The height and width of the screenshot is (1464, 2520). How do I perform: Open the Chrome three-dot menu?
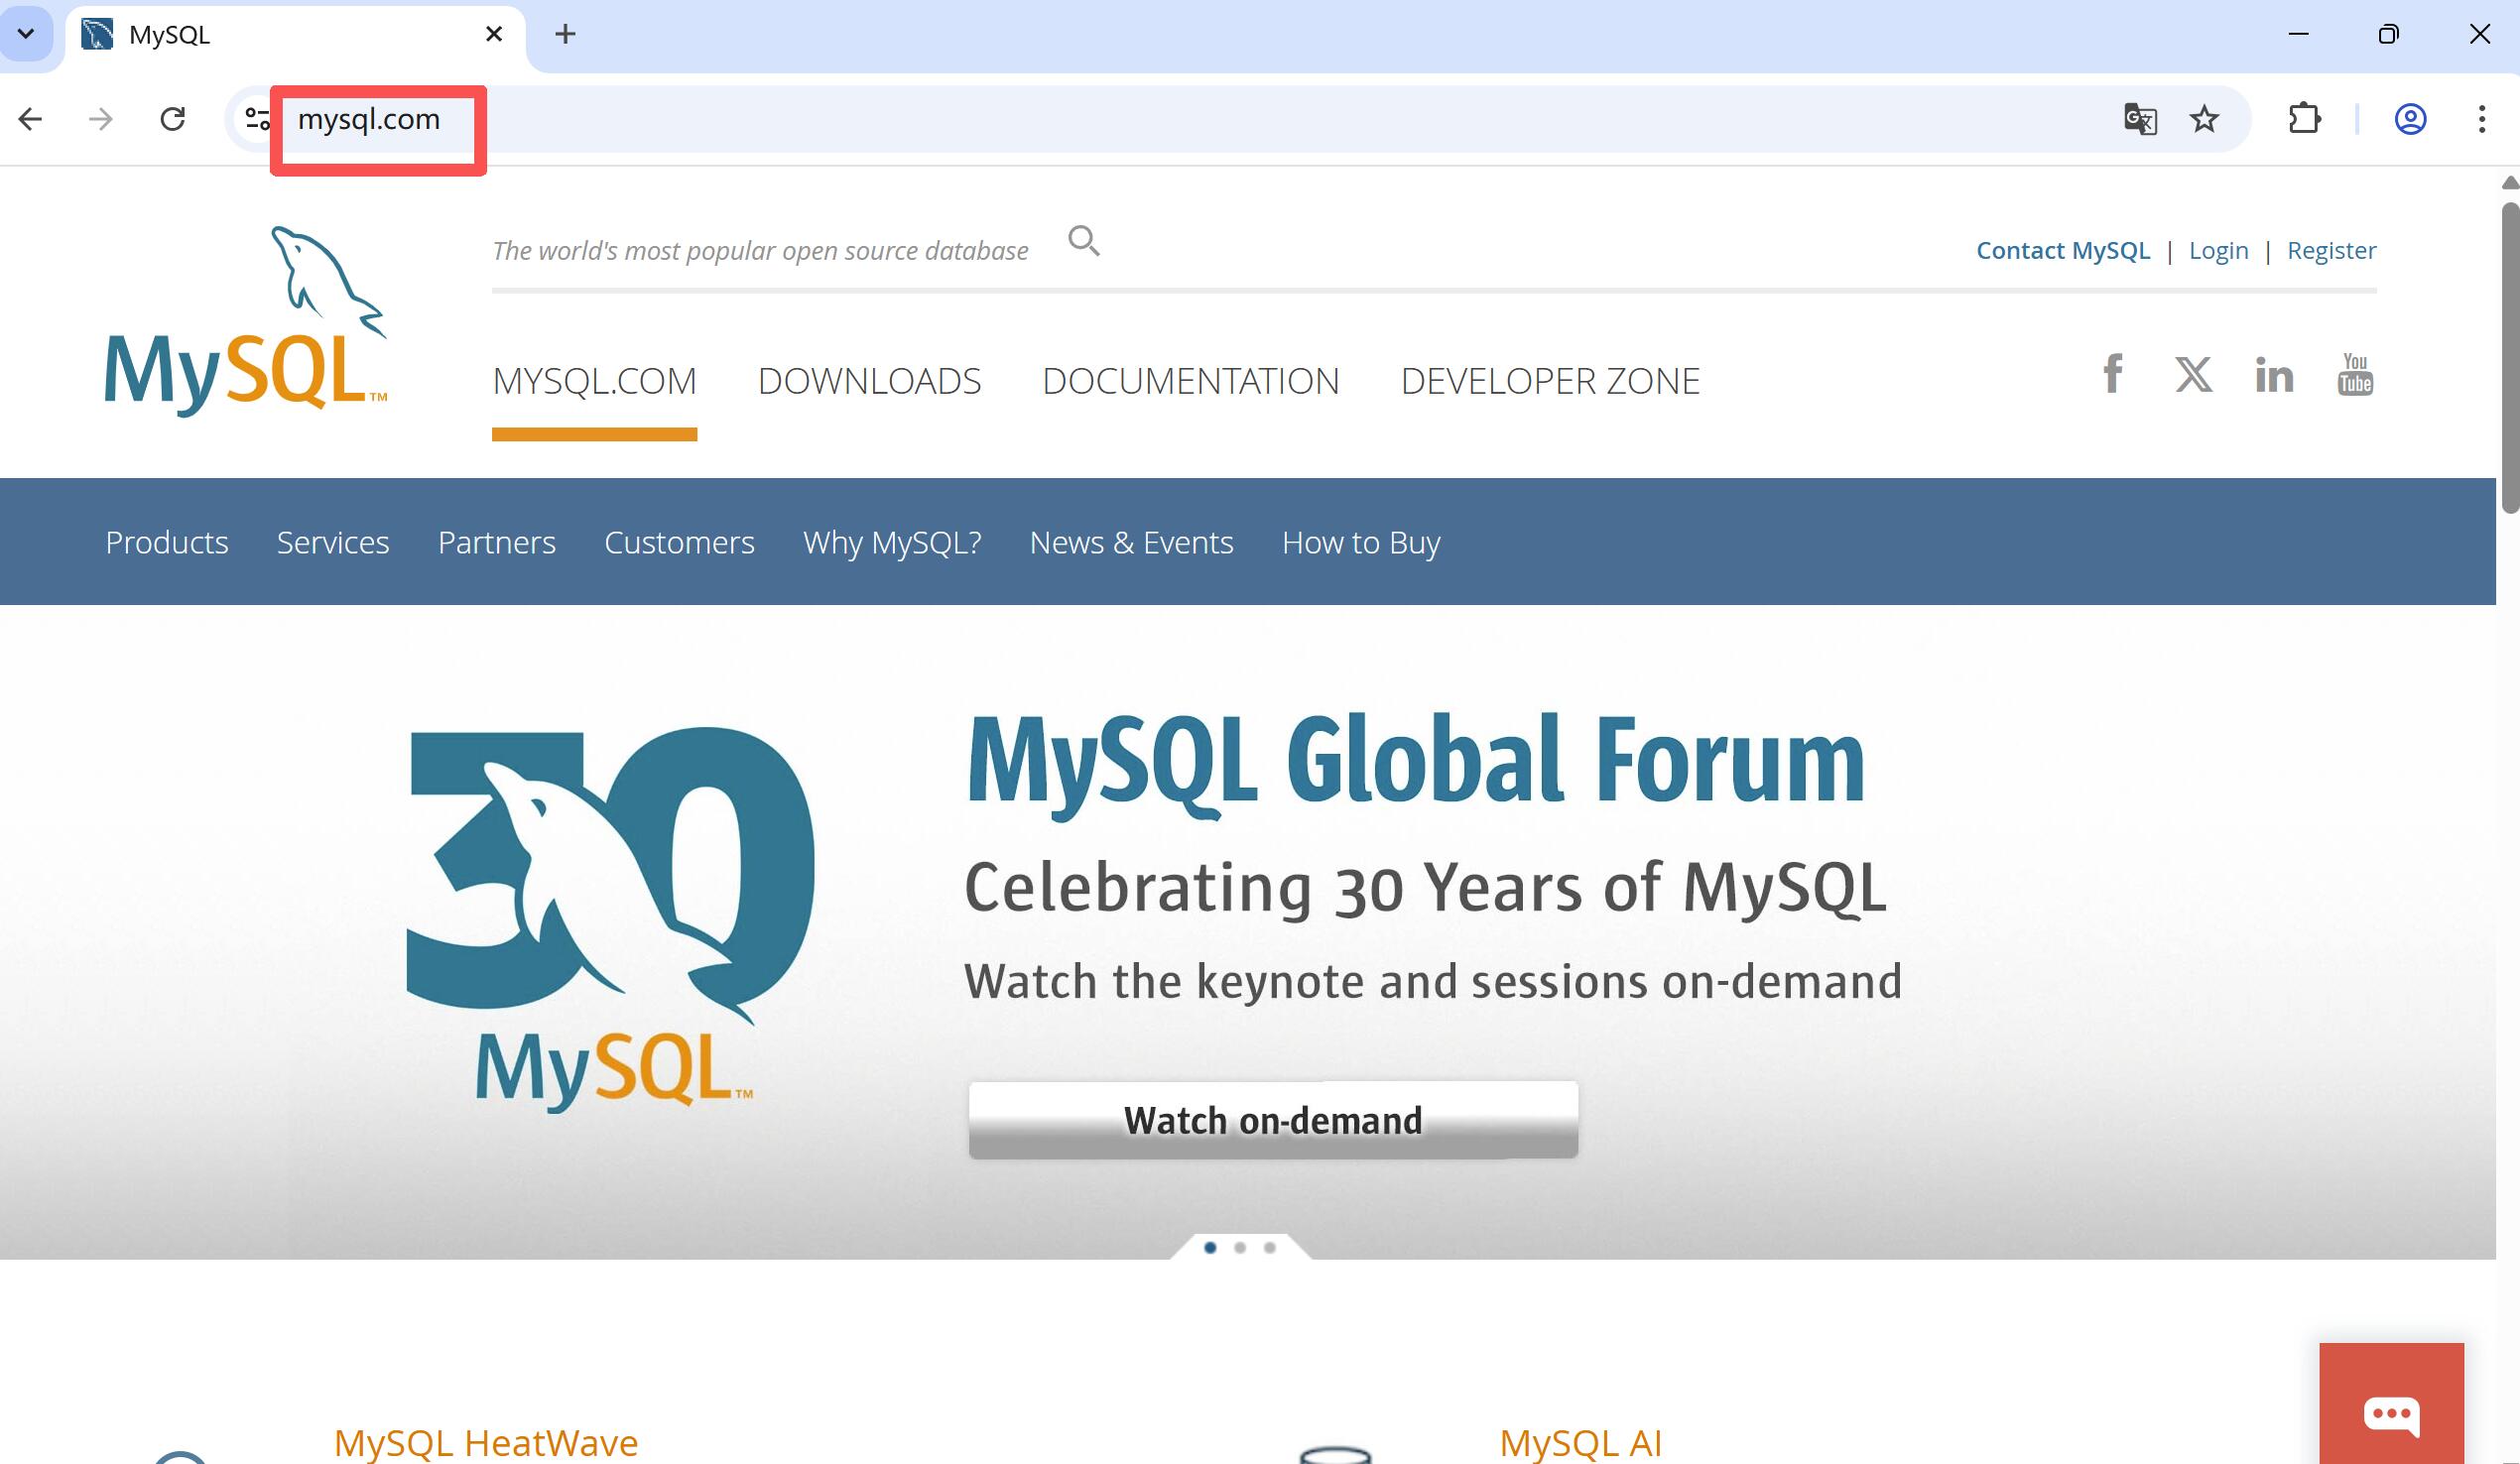click(x=2482, y=119)
